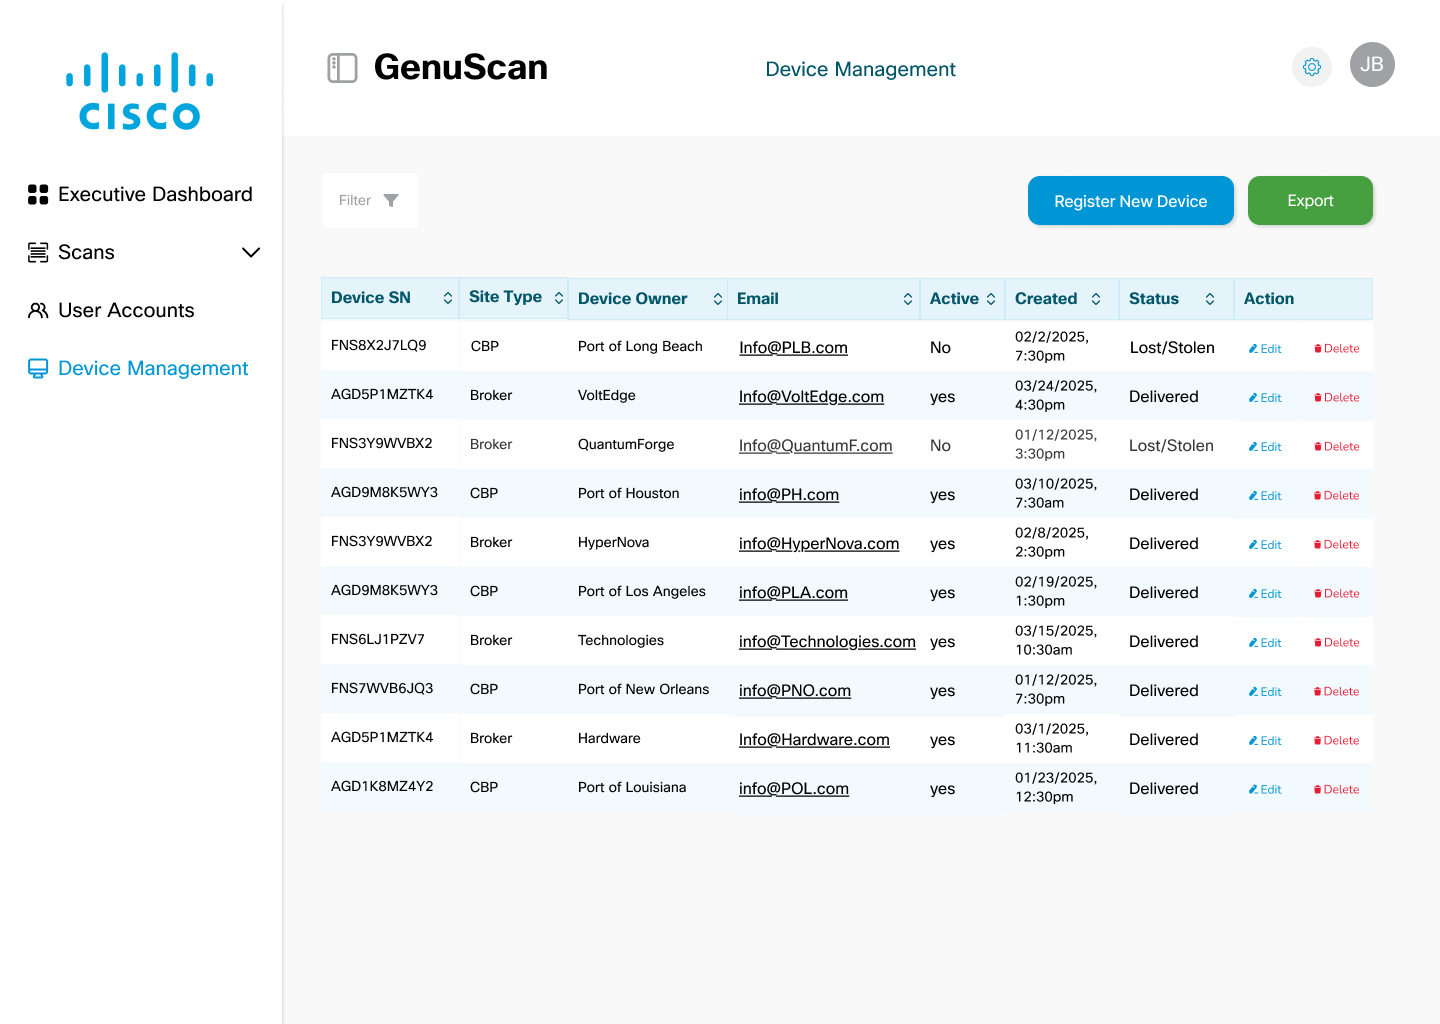This screenshot has width=1440, height=1024.
Task: Sort table by Device SN column
Action: point(448,299)
